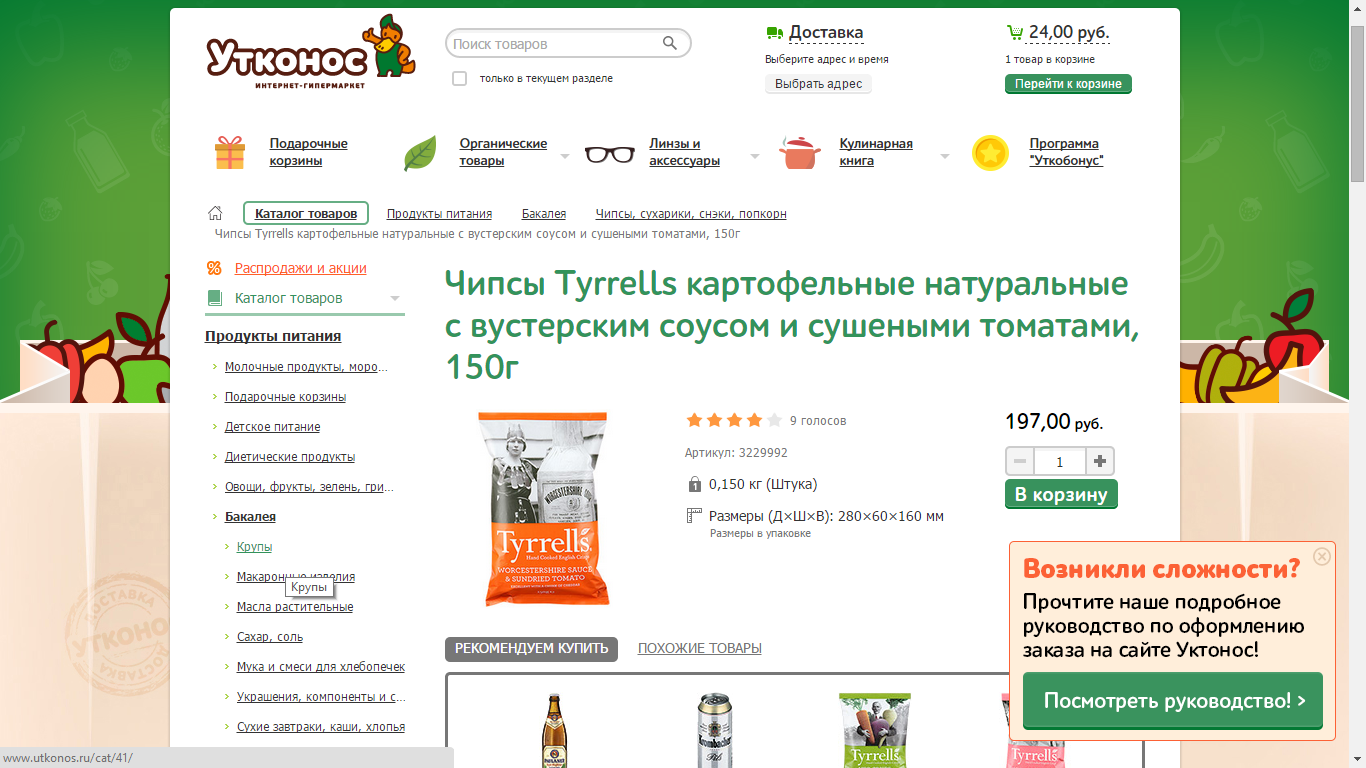Click the delivery truck icon
The width and height of the screenshot is (1366, 768).
(774, 33)
